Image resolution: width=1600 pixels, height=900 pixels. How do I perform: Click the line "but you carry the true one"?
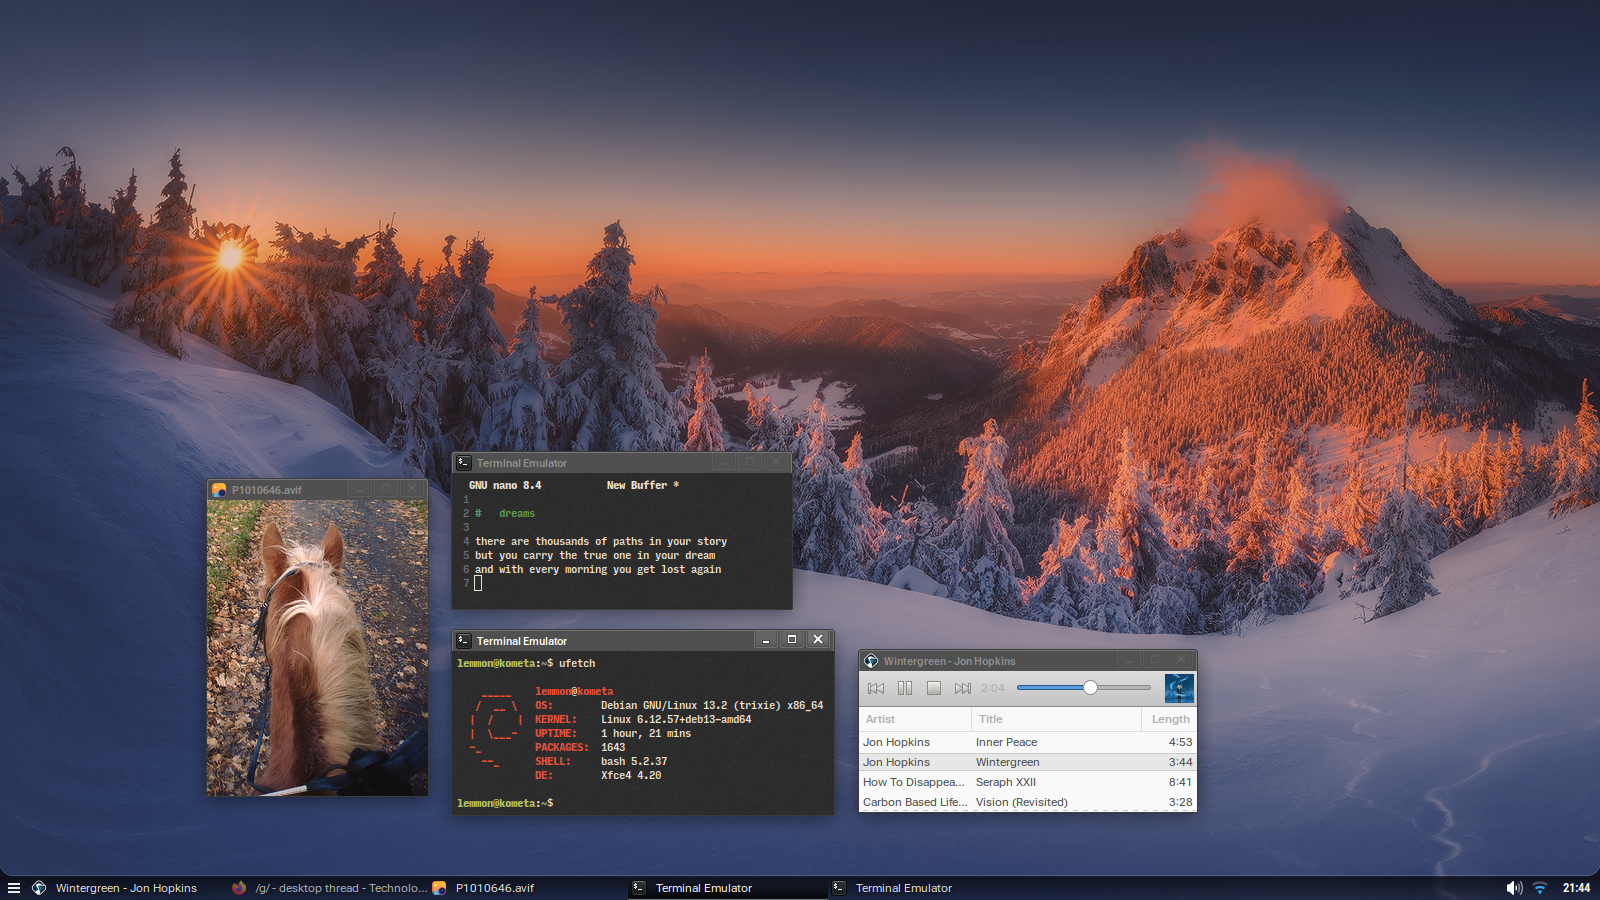coord(595,555)
